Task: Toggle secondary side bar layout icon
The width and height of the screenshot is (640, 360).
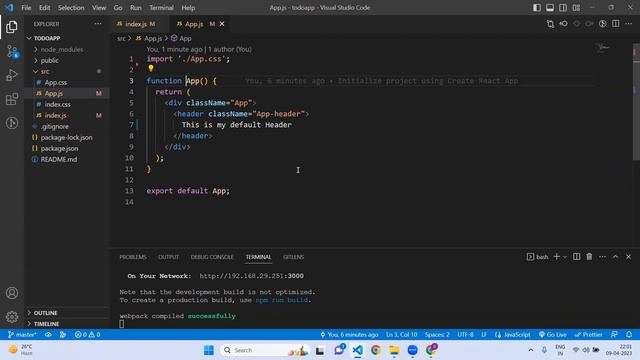Action: point(563,8)
